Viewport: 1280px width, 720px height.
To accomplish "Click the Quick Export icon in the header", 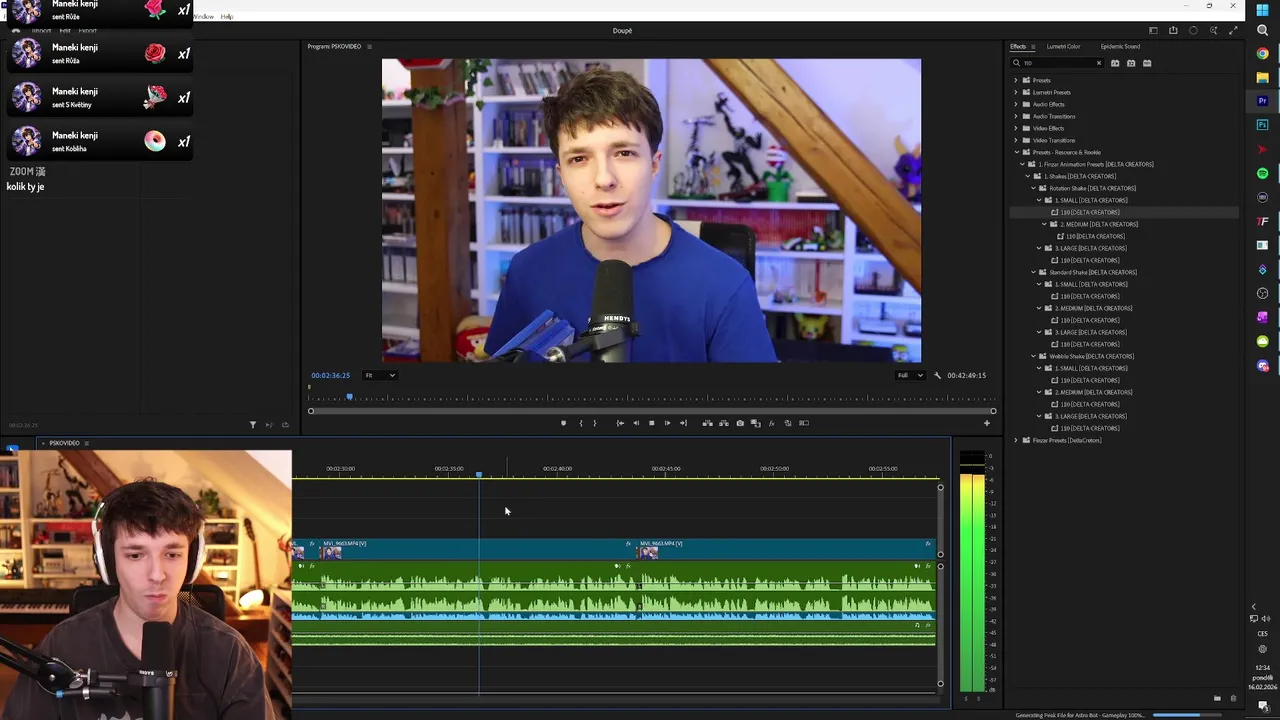I will (x=1173, y=30).
